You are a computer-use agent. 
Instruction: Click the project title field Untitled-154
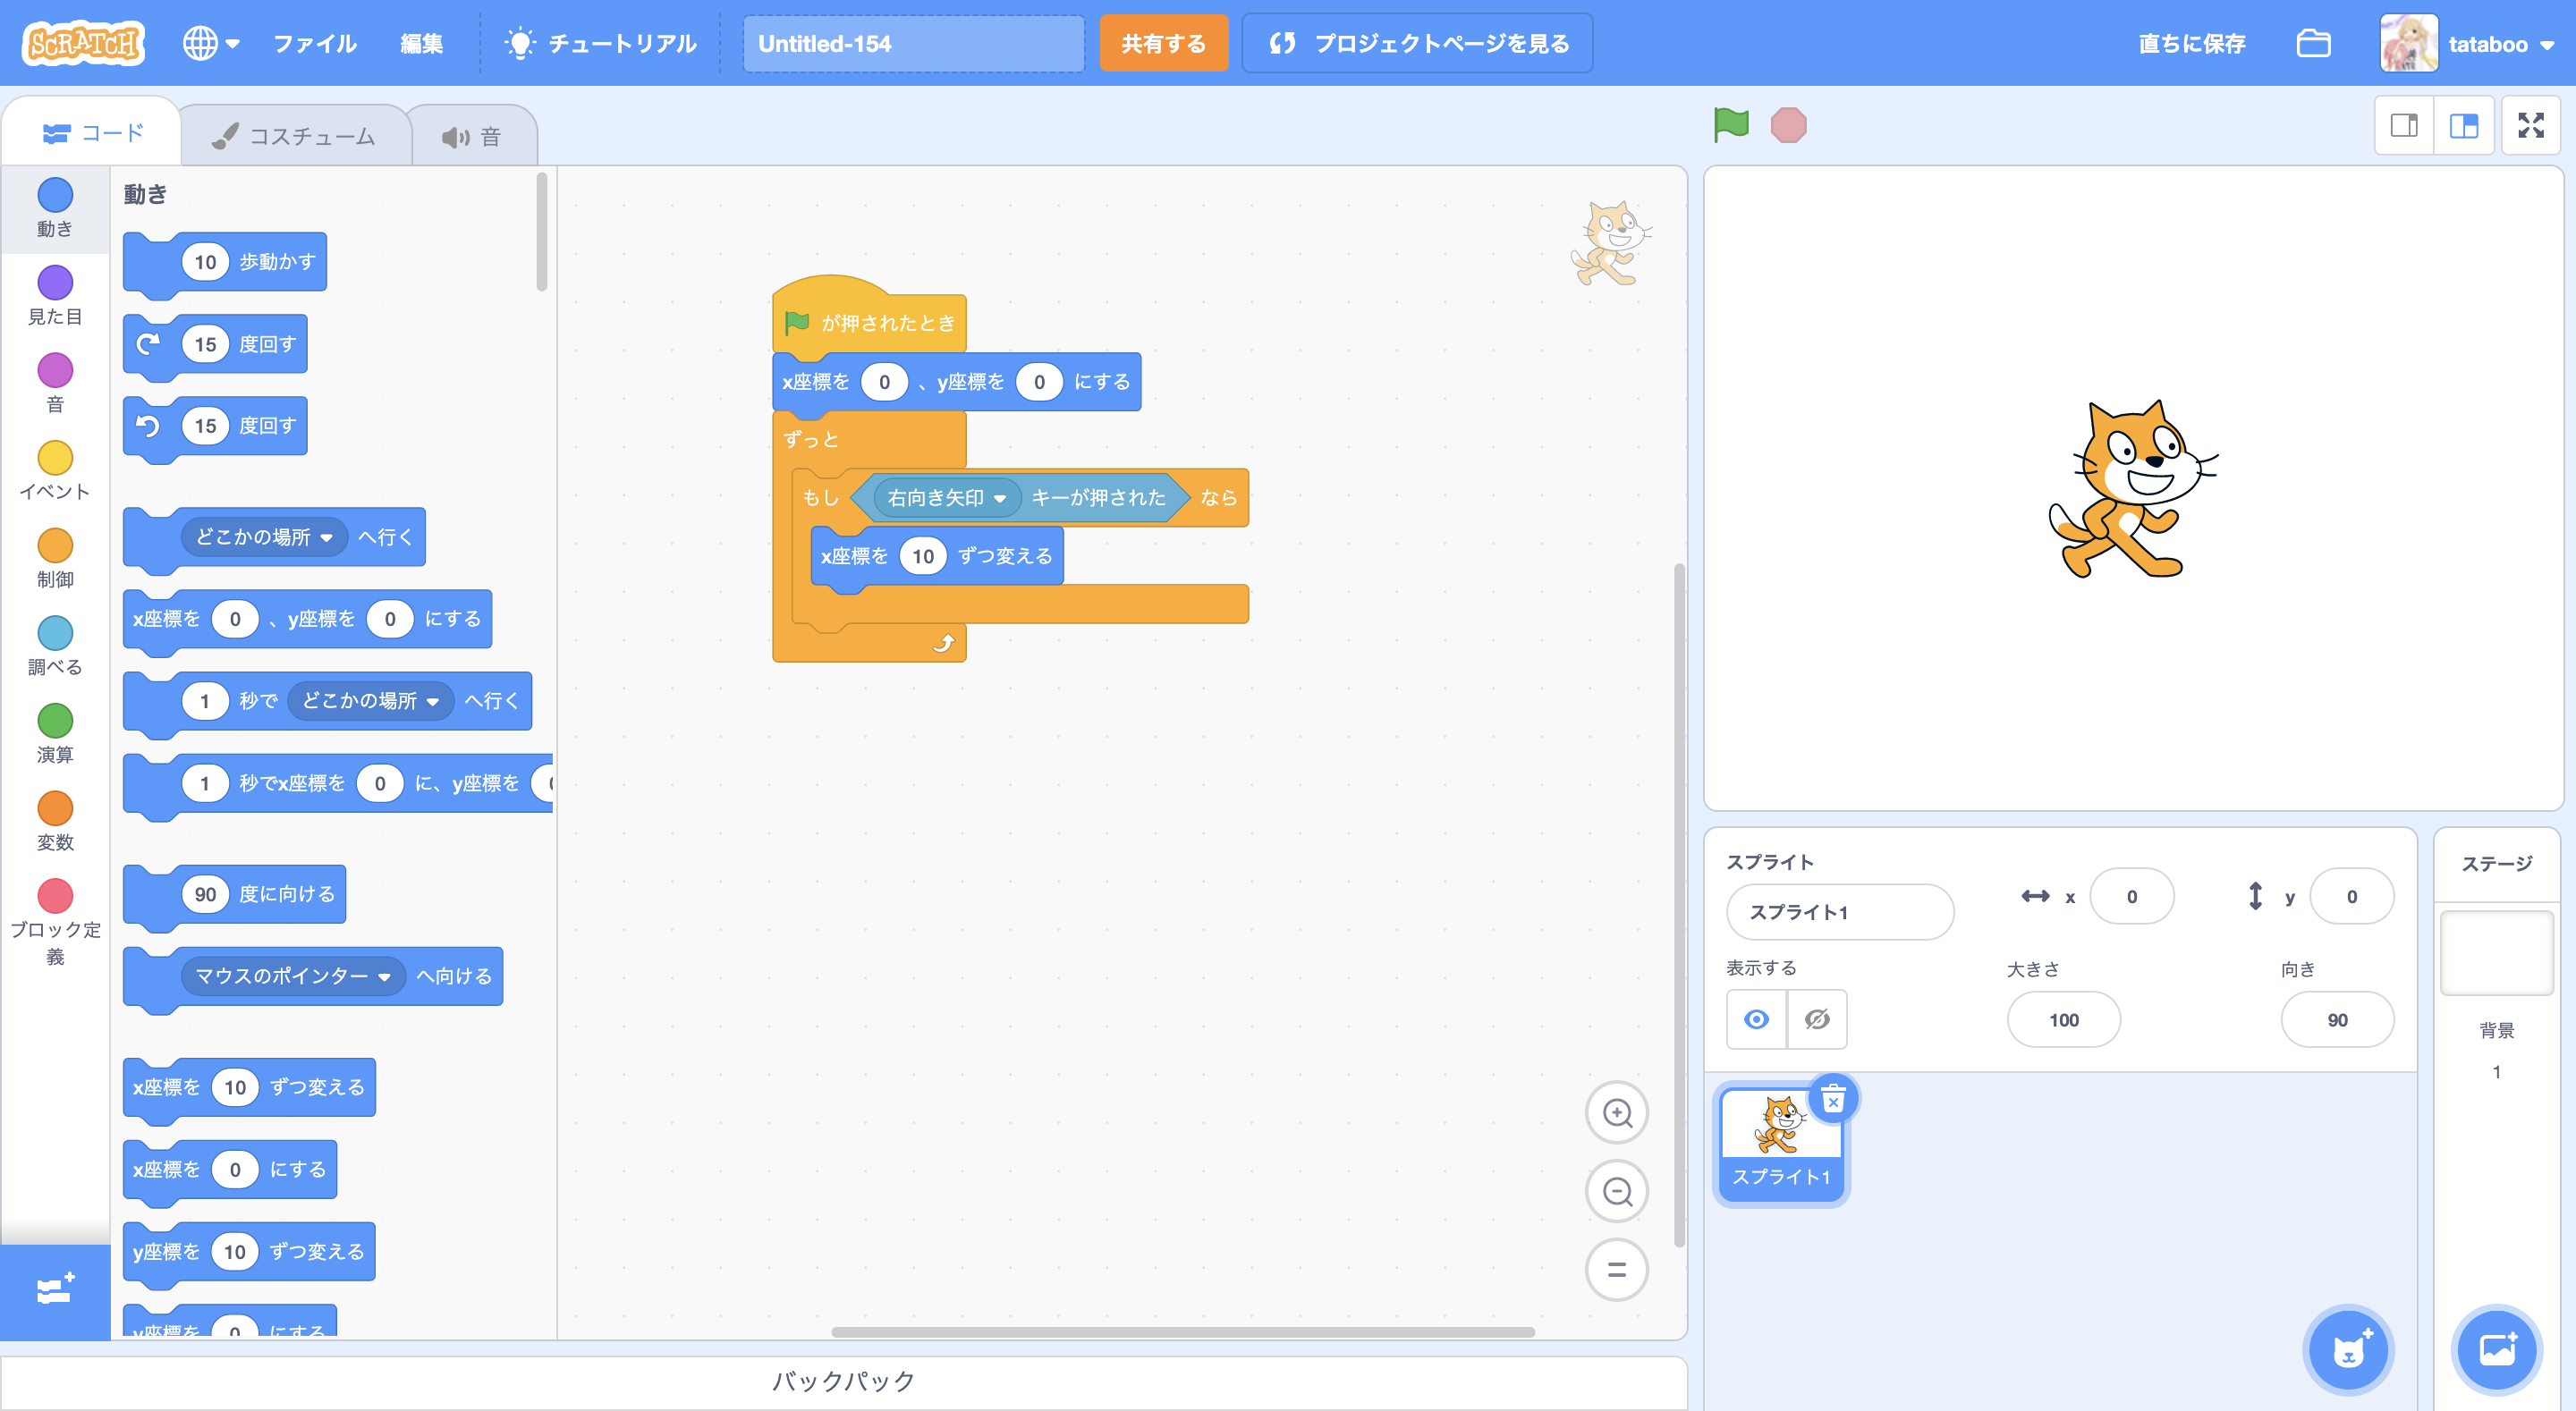tap(912, 43)
